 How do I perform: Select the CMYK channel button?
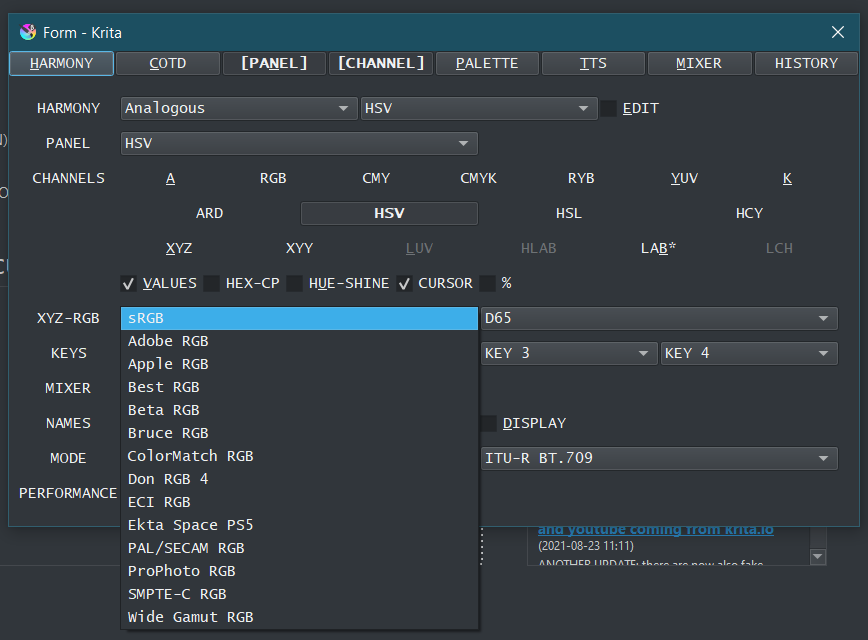tap(478, 178)
